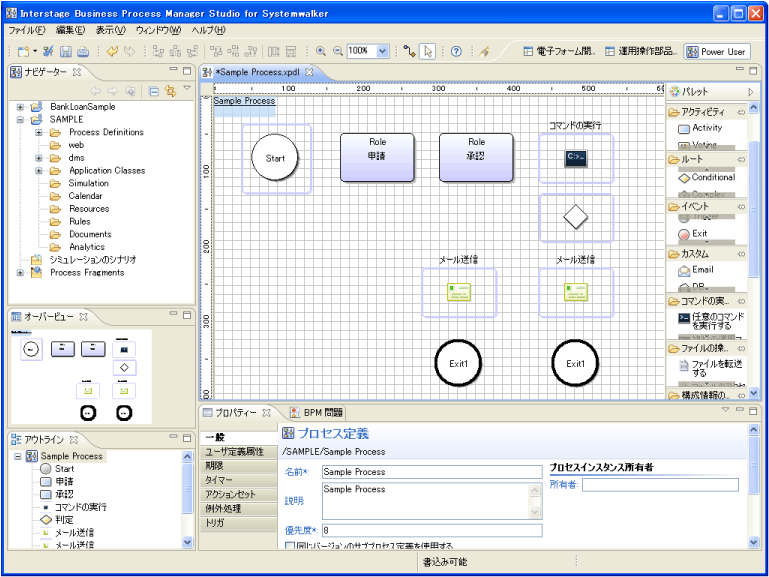Click the 所有者 input field
769x577 pixels.
[x=660, y=485]
